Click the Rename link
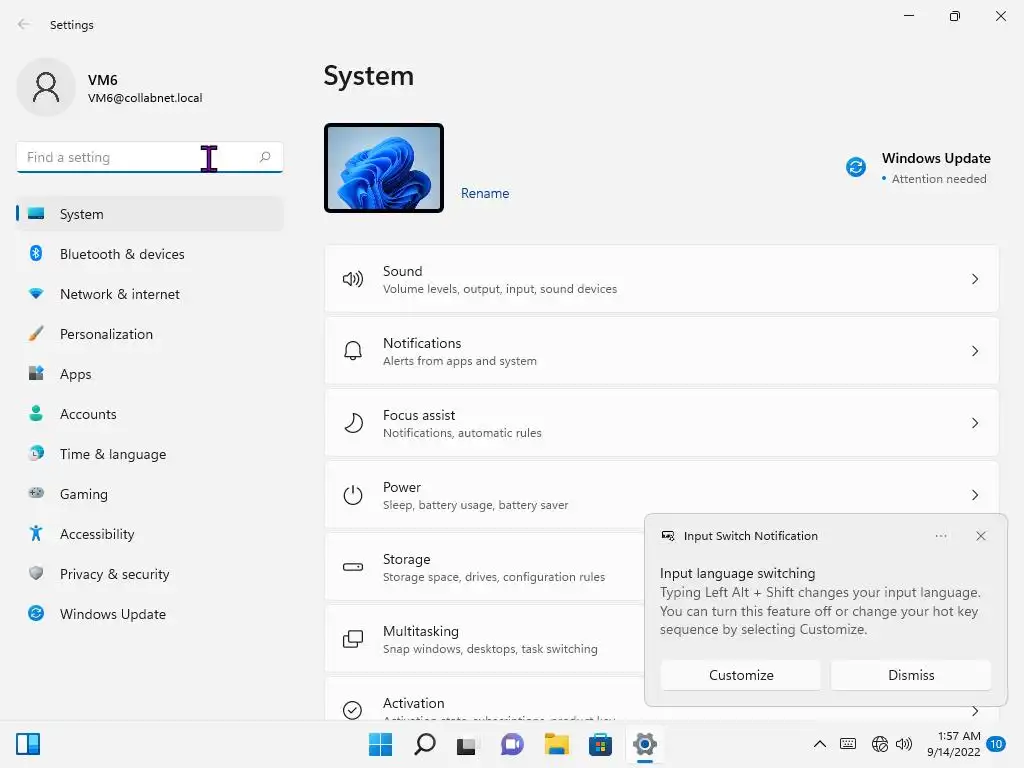Image resolution: width=1024 pixels, height=768 pixels. coord(485,193)
